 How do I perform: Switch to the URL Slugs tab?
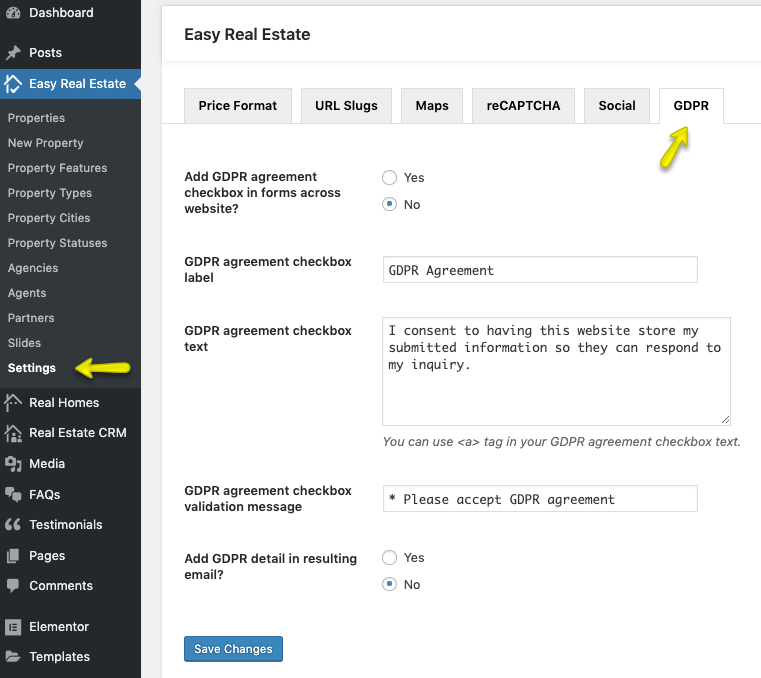[x=346, y=106]
